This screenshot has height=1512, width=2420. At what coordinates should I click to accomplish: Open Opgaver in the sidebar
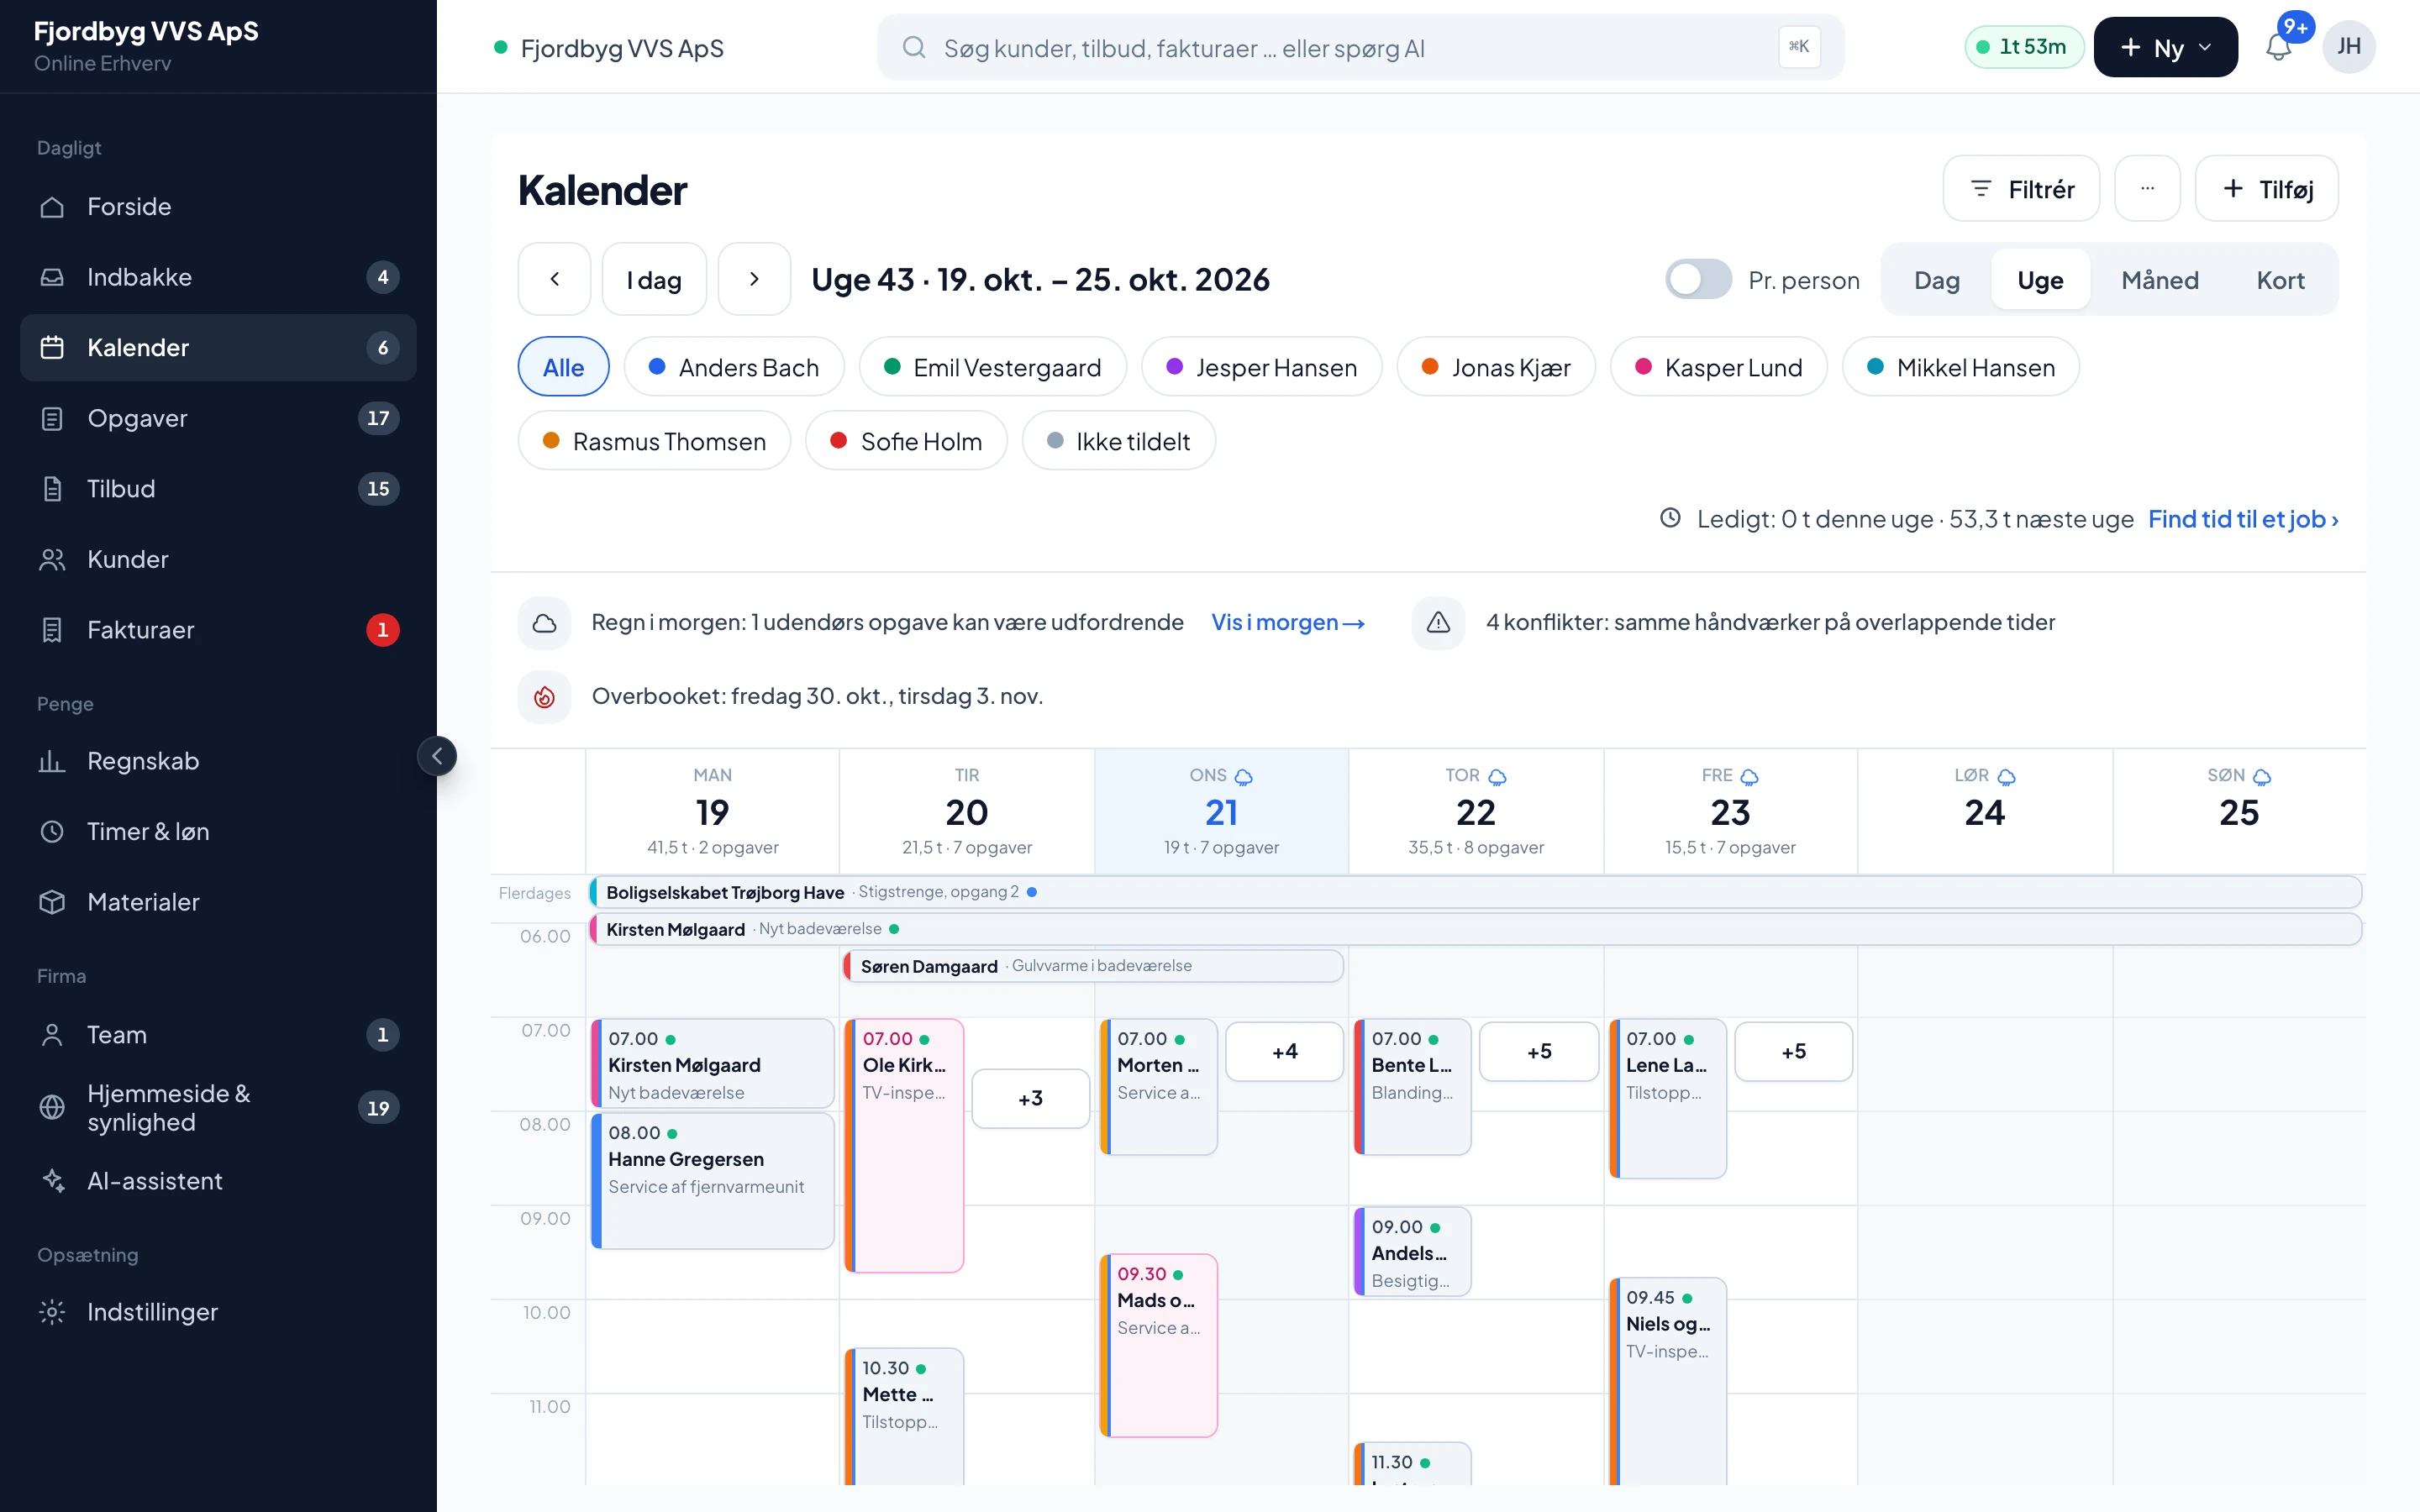pos(218,418)
